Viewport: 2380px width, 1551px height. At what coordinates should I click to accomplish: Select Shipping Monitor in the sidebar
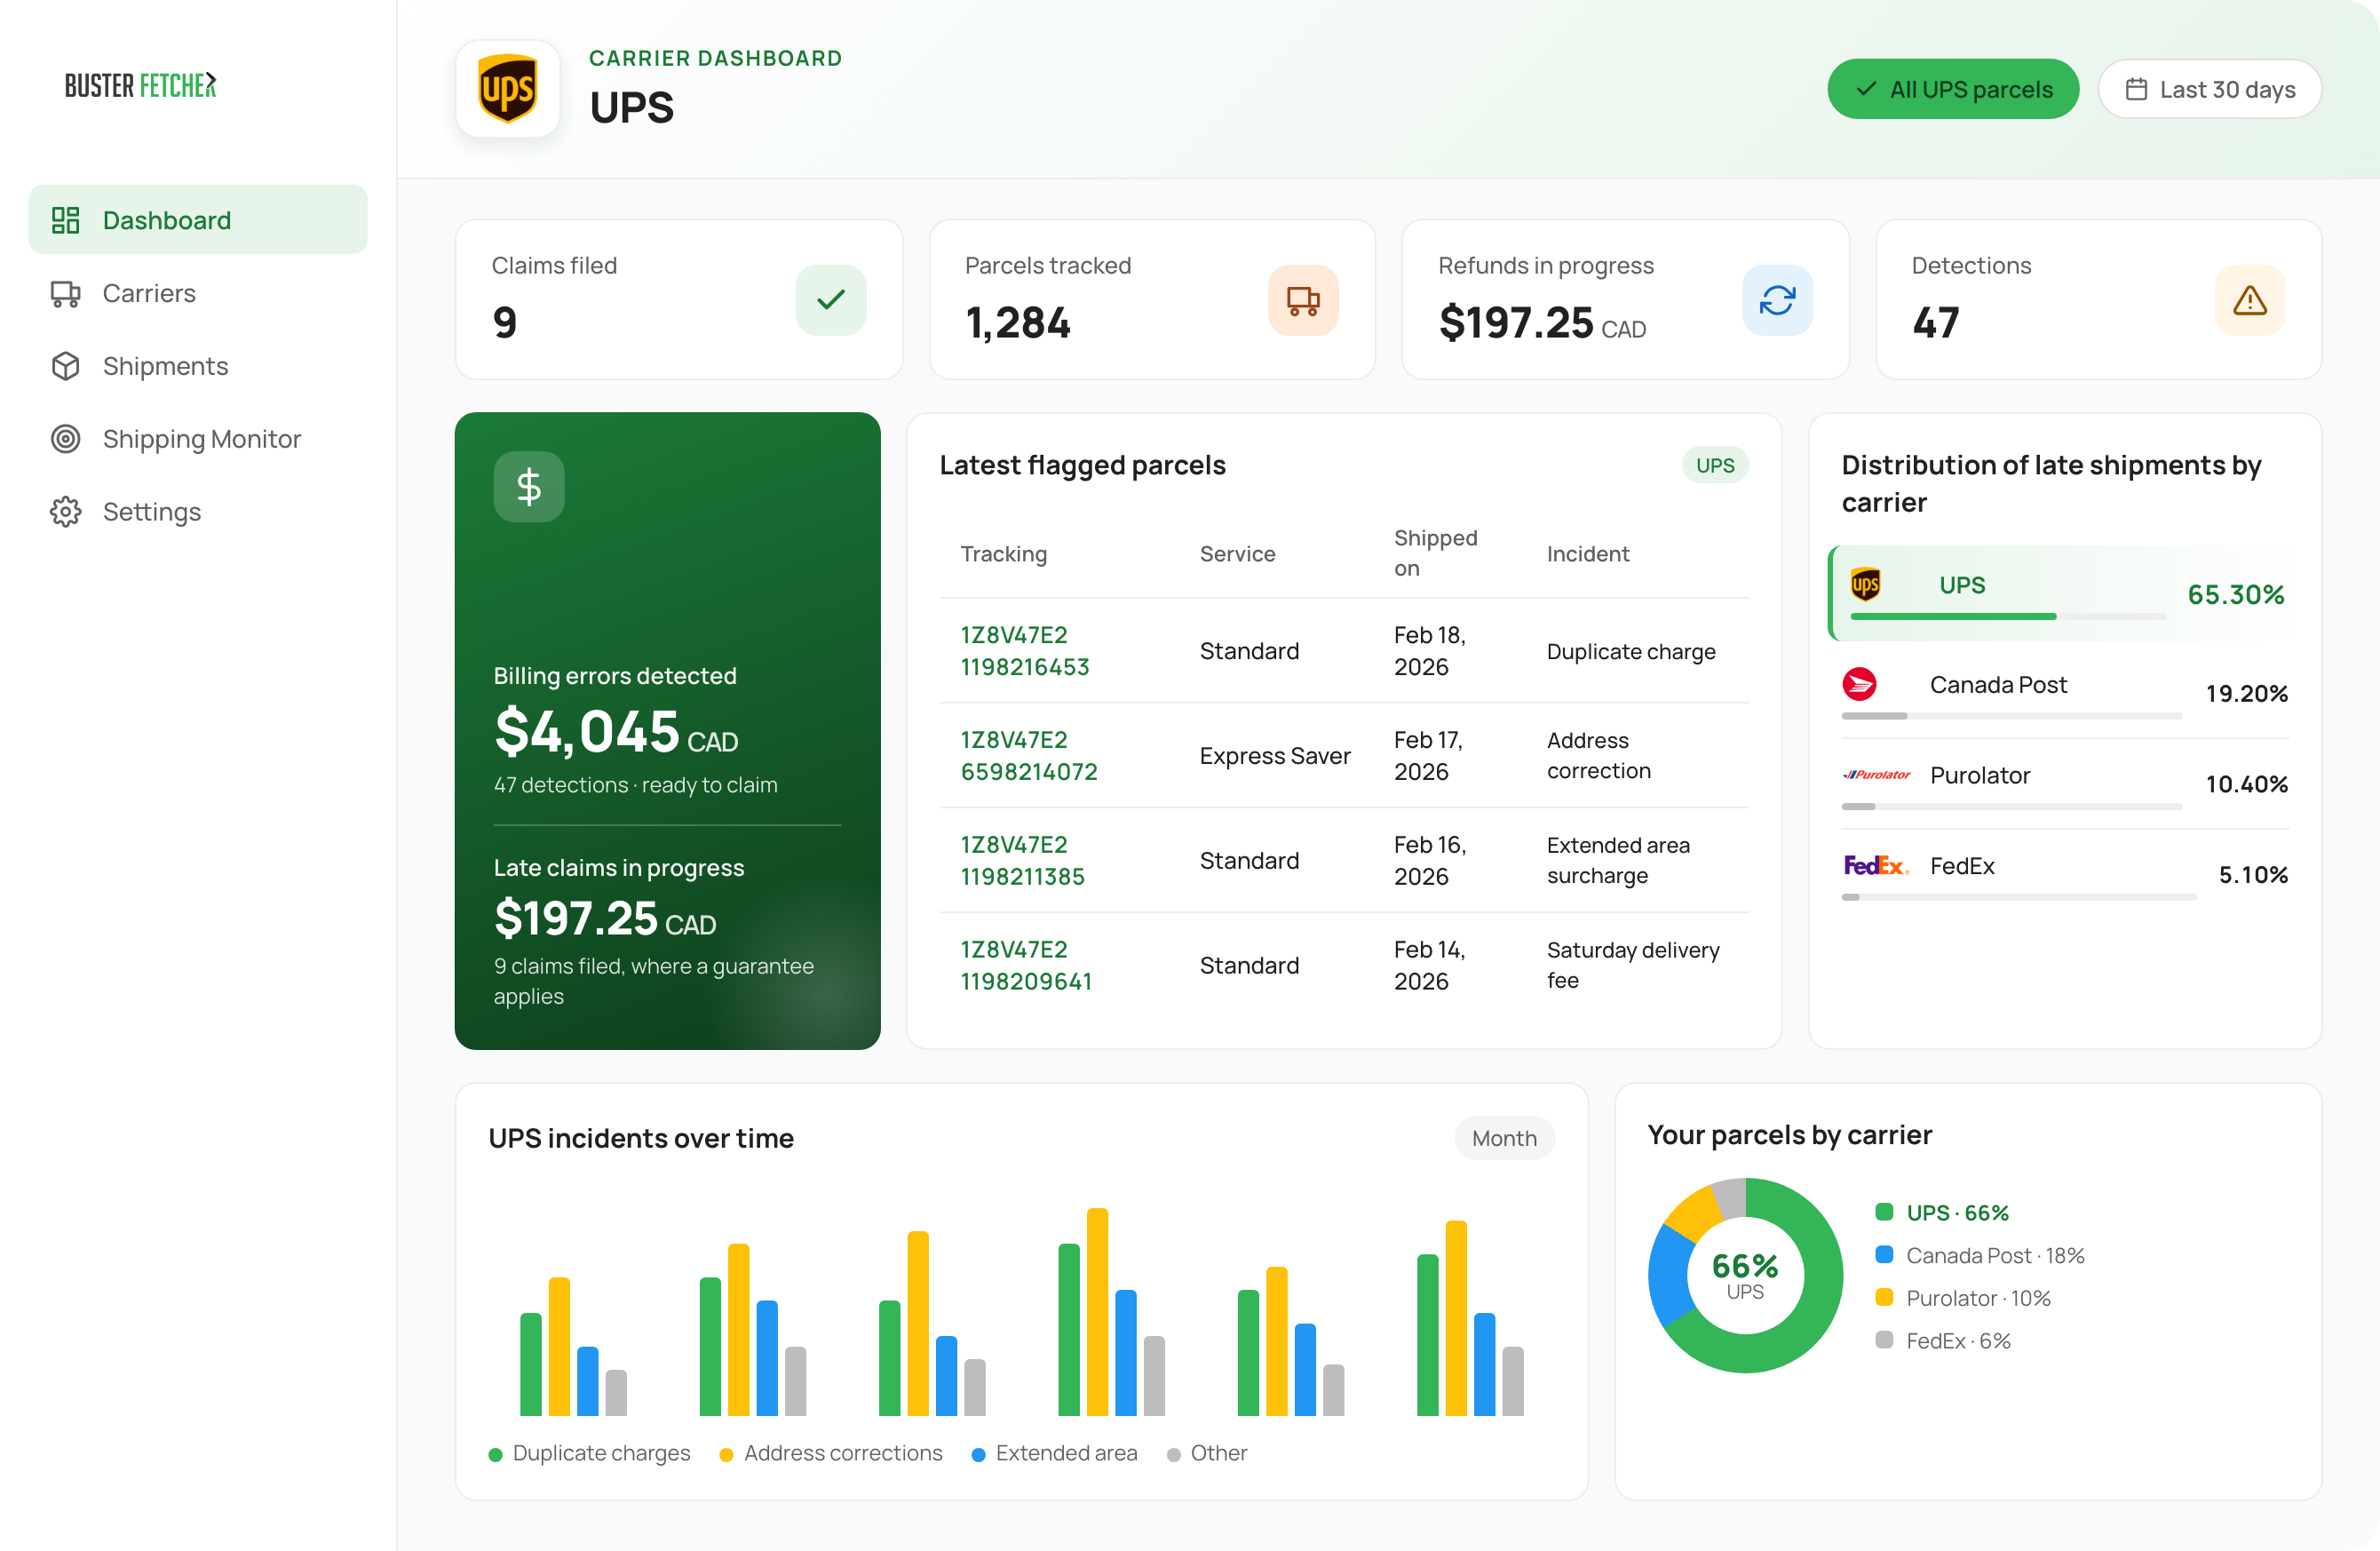[197, 439]
